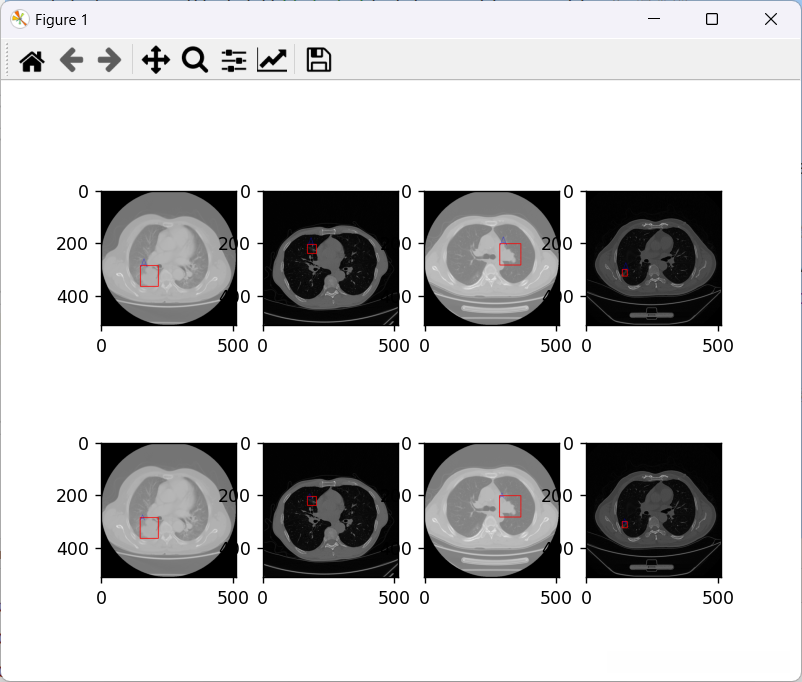This screenshot has height=682, width=802.
Task: Click the first CT scan in the top row
Action: (169, 258)
